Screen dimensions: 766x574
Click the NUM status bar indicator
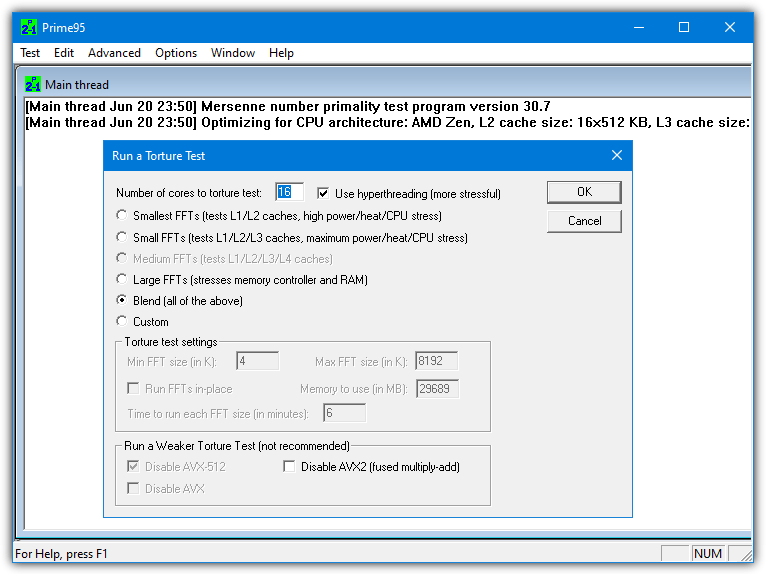point(707,553)
